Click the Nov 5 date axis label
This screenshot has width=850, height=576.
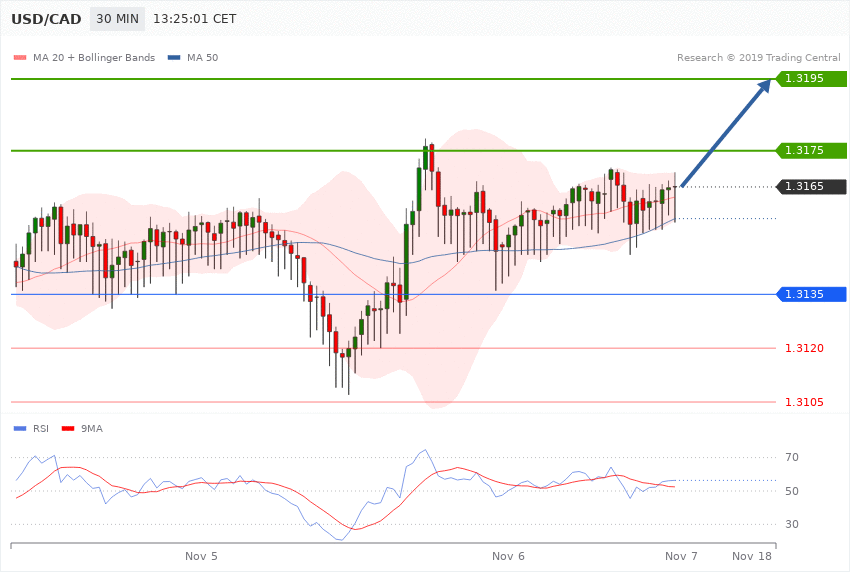tap(201, 556)
